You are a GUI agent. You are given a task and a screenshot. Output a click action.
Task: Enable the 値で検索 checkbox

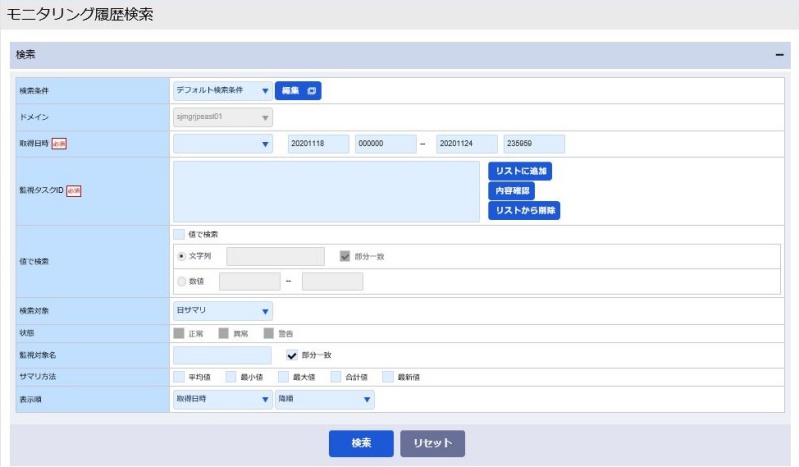179,234
